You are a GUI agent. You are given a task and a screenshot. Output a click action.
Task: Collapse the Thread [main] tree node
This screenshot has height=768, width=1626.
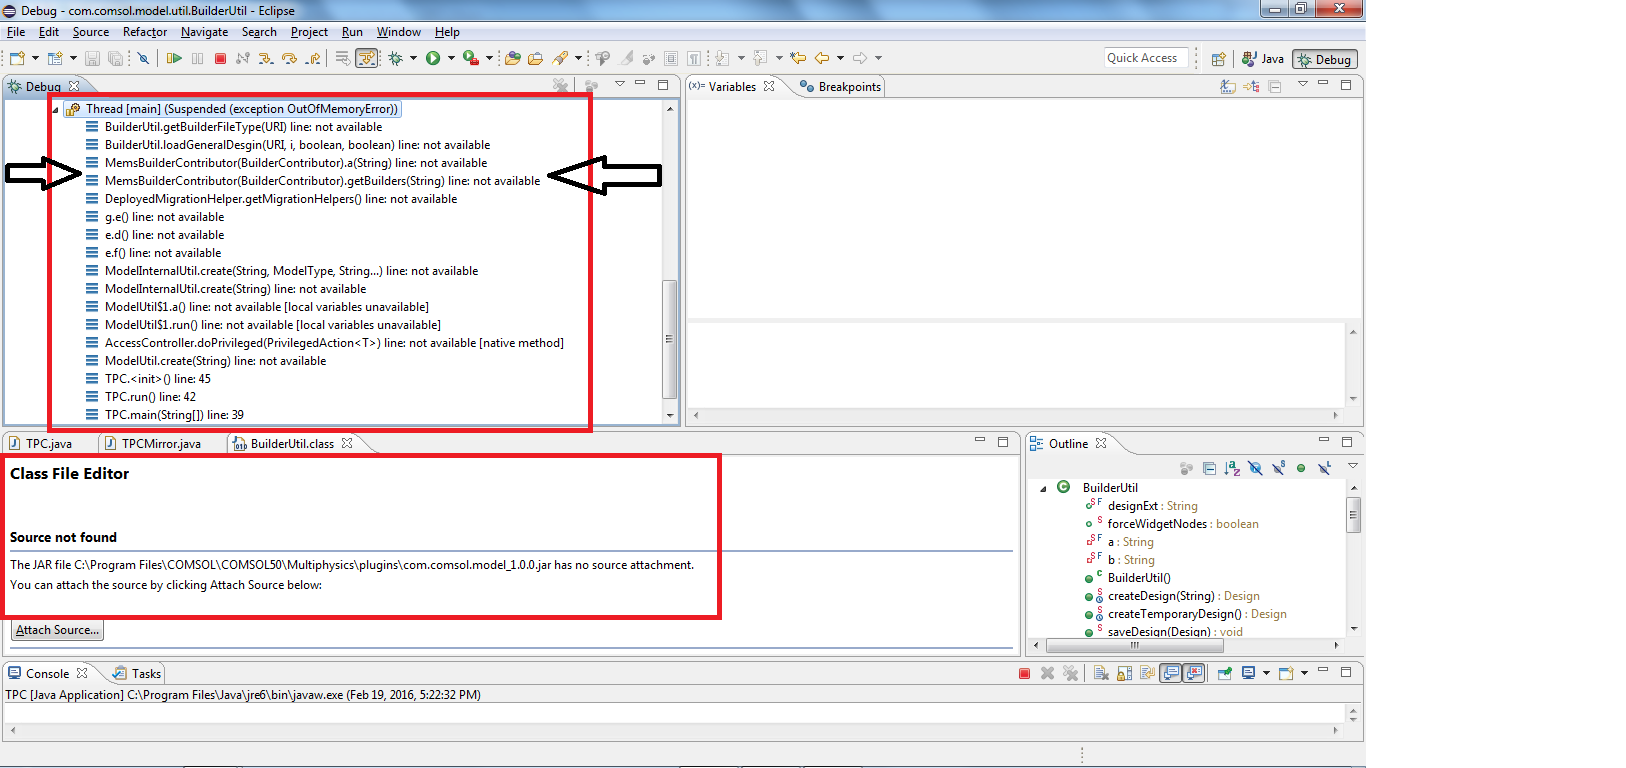56,110
